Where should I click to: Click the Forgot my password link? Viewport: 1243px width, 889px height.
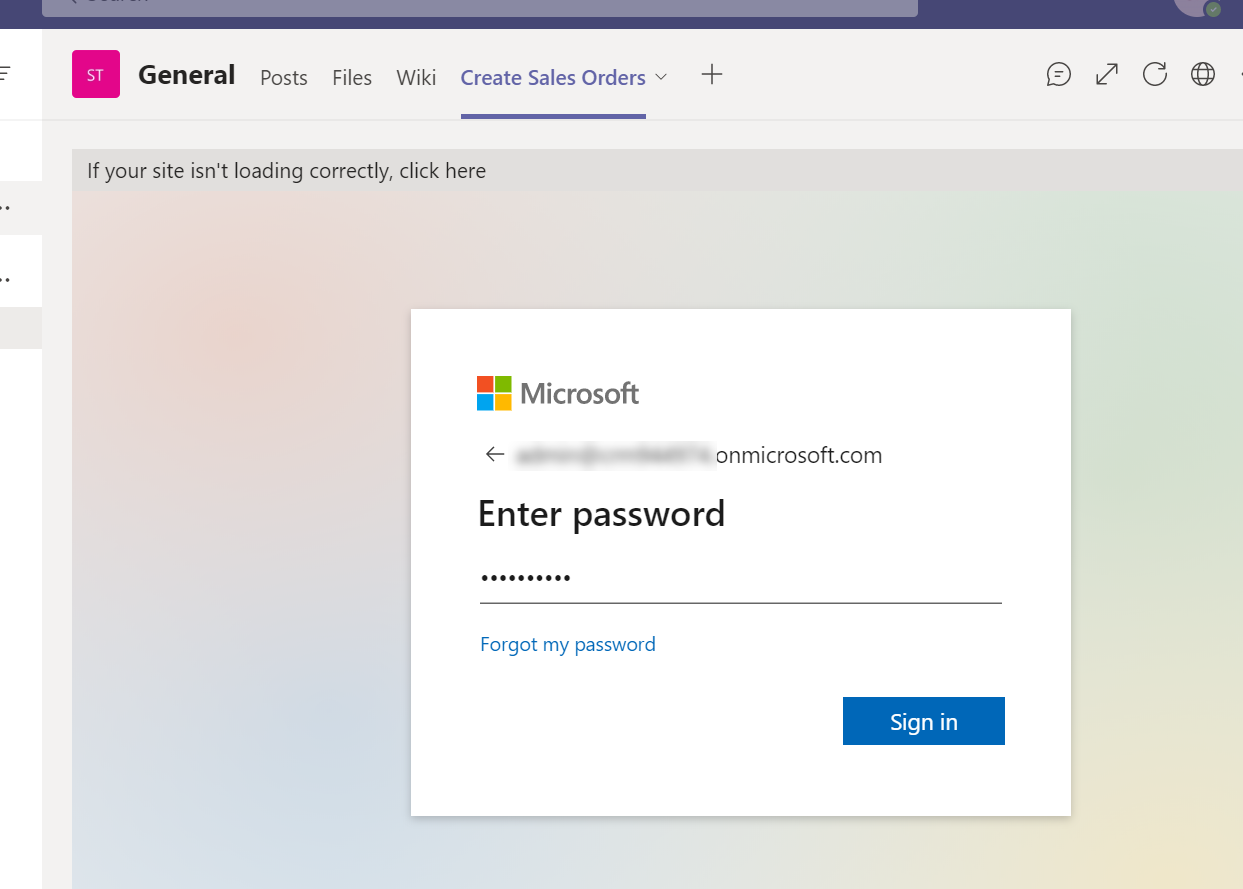click(568, 644)
